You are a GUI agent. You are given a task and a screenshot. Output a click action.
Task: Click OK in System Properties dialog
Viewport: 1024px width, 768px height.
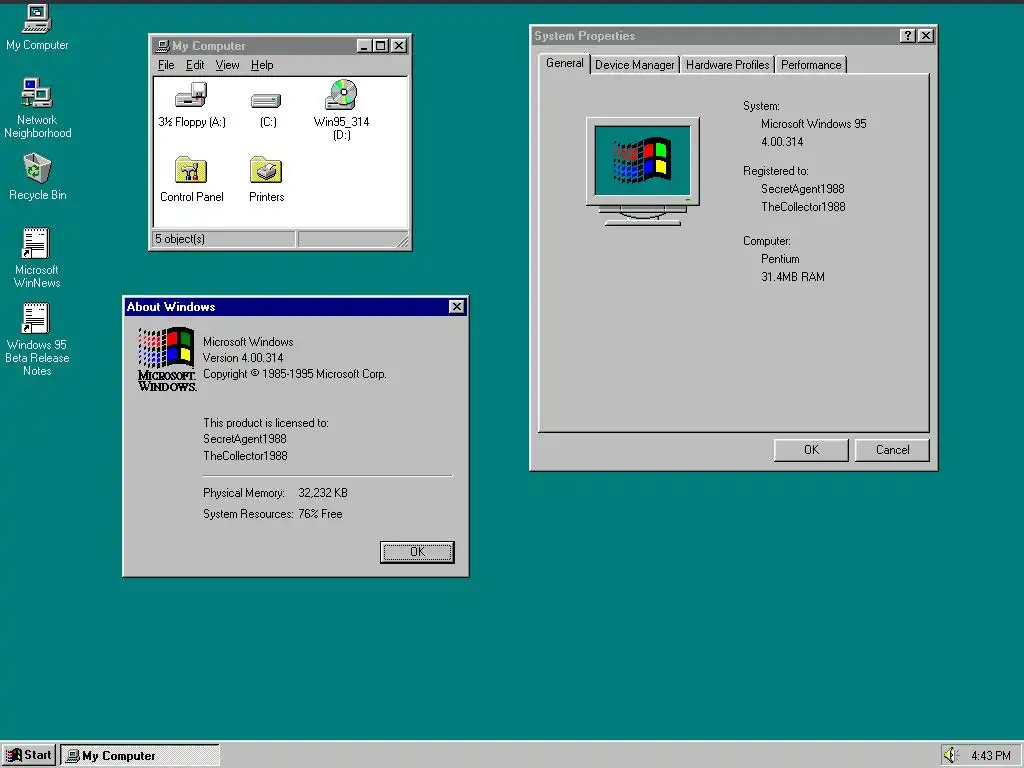tap(811, 450)
